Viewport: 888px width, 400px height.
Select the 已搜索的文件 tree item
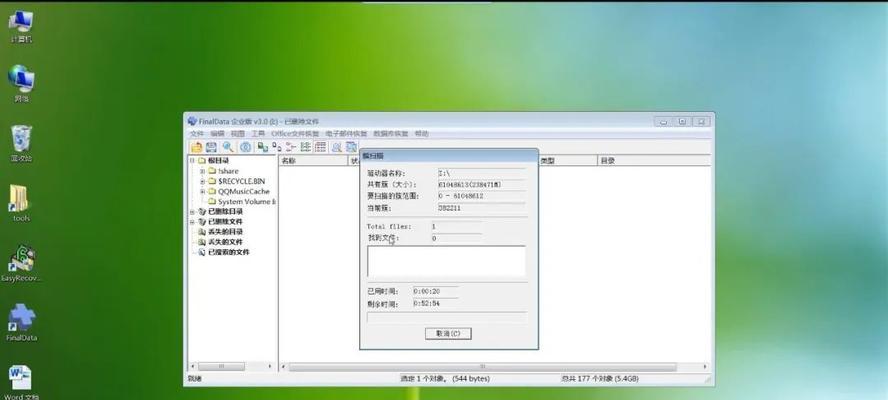click(229, 252)
